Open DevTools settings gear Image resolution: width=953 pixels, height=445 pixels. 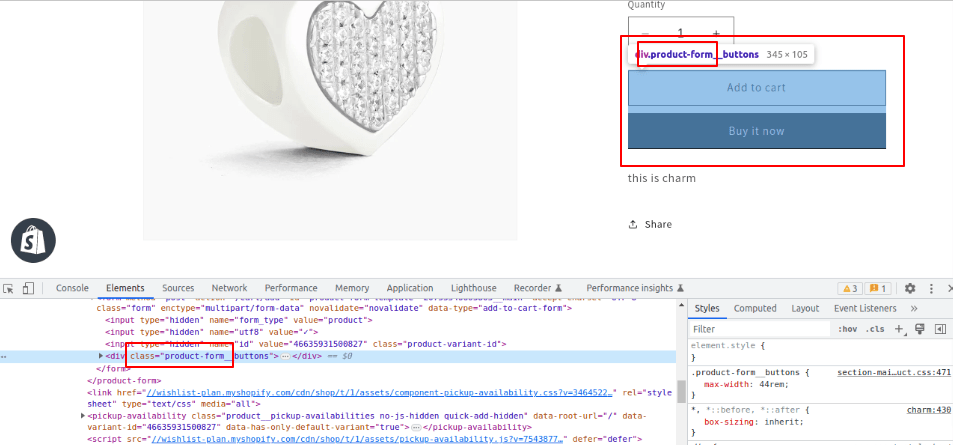(910, 288)
